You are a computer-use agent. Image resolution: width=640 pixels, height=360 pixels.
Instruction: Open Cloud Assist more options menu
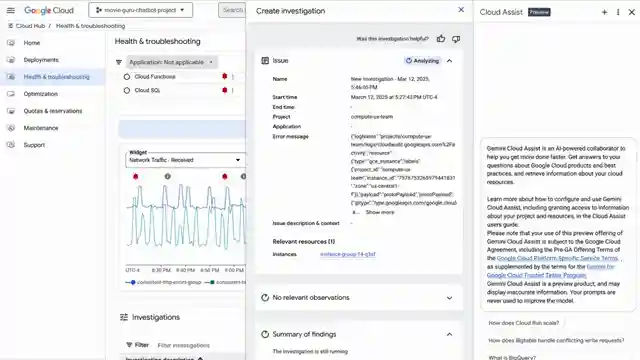[x=618, y=12]
